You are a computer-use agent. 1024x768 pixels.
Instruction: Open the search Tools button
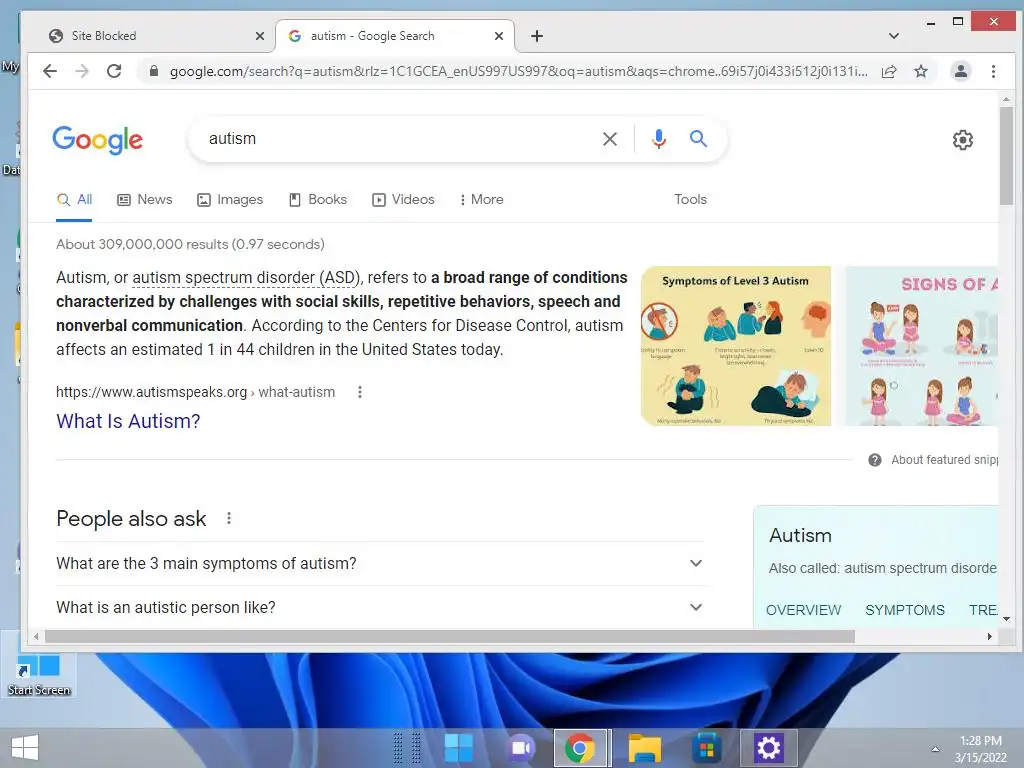690,200
